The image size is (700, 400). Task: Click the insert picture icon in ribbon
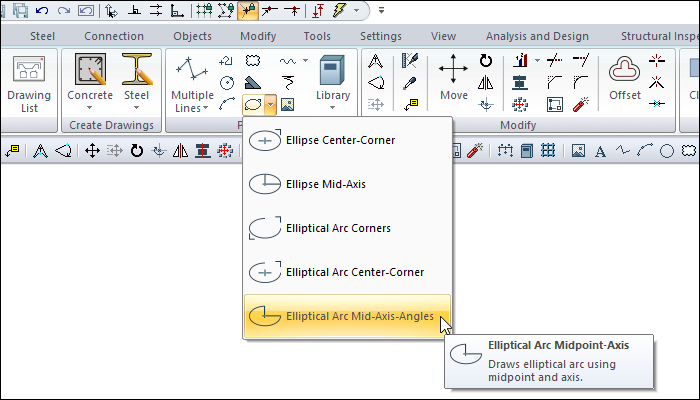click(x=288, y=105)
